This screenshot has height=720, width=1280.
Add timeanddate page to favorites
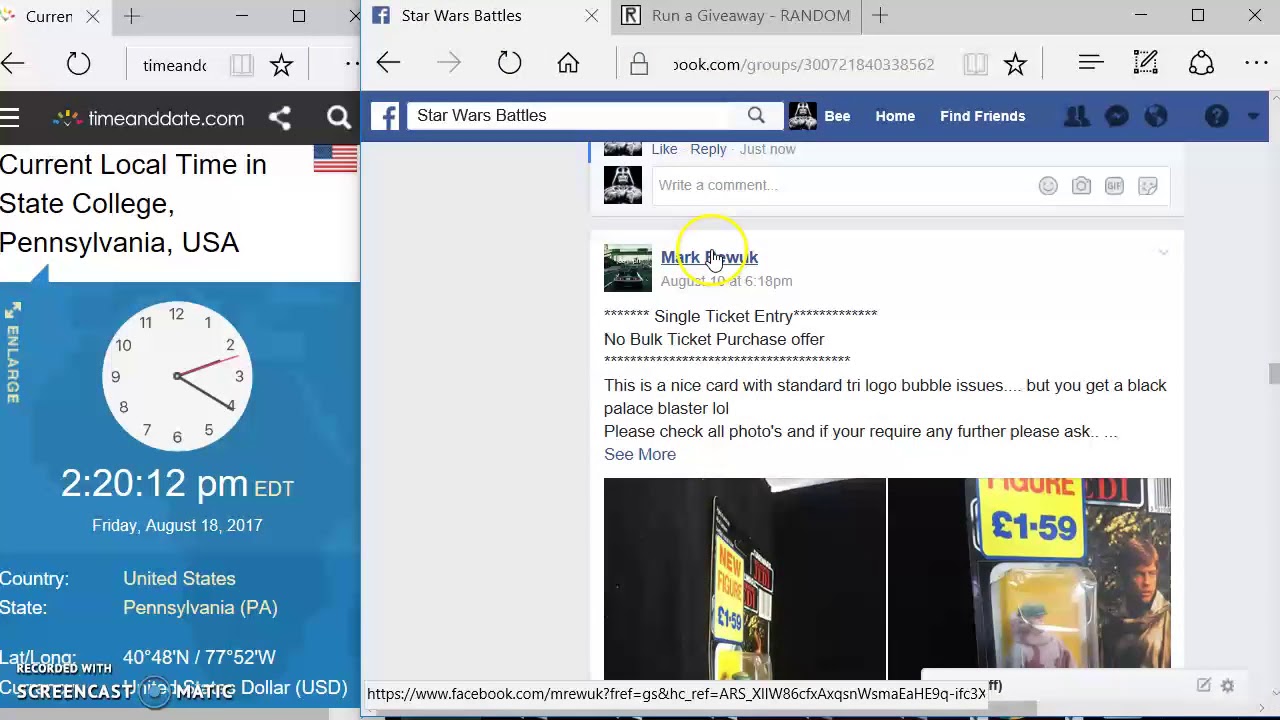pos(281,65)
